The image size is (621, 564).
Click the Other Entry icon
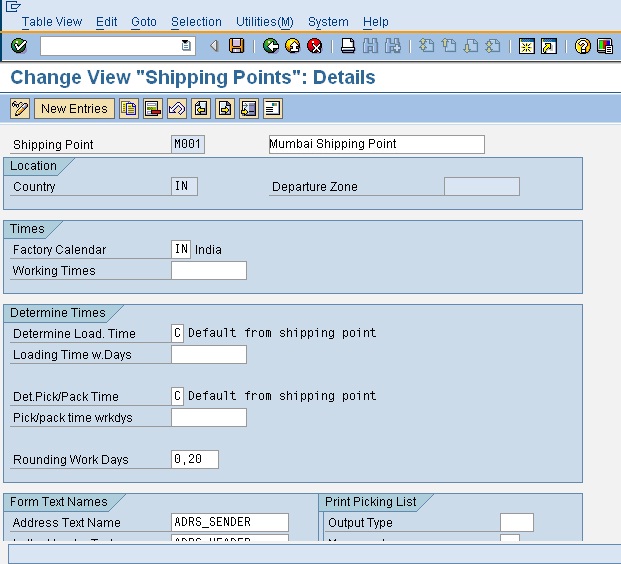249,109
